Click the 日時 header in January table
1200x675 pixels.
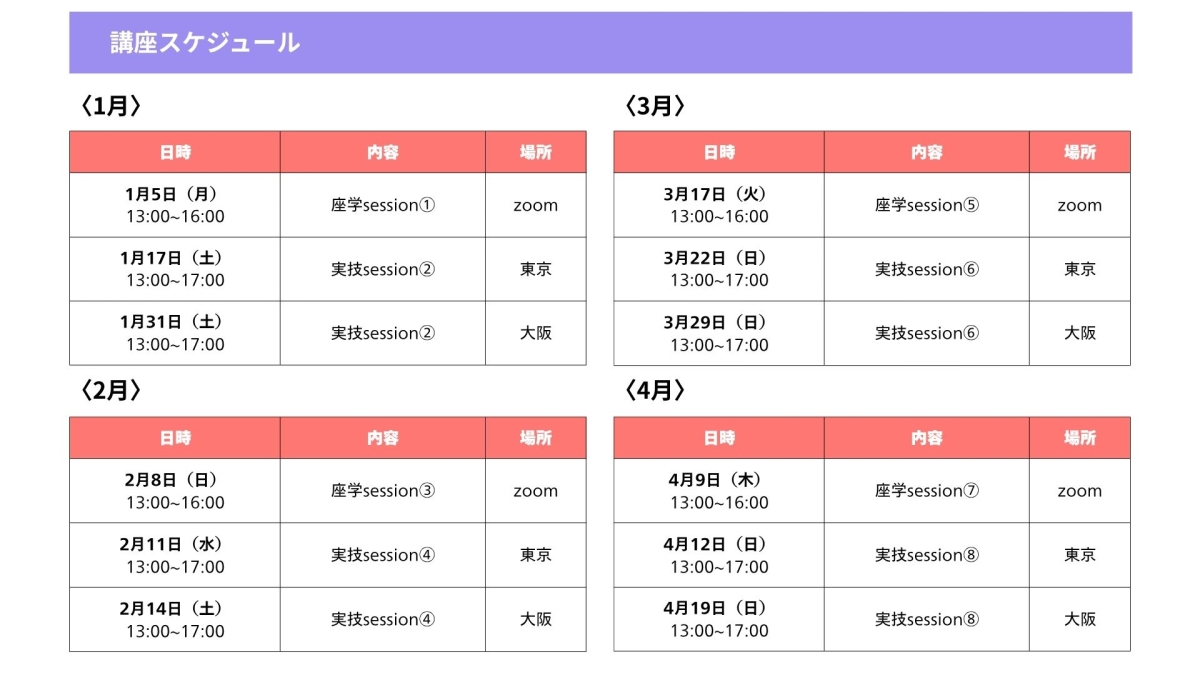pyautogui.click(x=175, y=152)
